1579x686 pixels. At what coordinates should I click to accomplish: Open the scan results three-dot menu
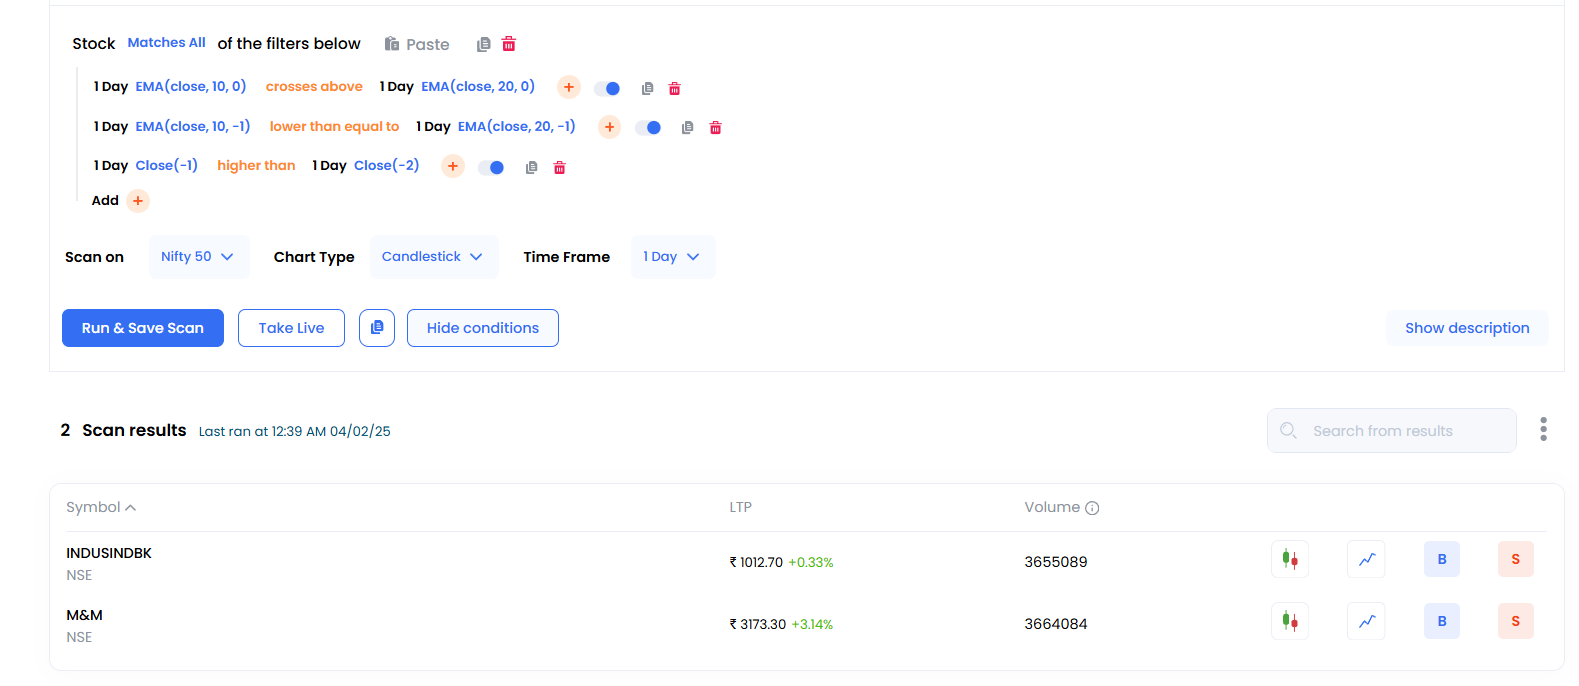1544,430
